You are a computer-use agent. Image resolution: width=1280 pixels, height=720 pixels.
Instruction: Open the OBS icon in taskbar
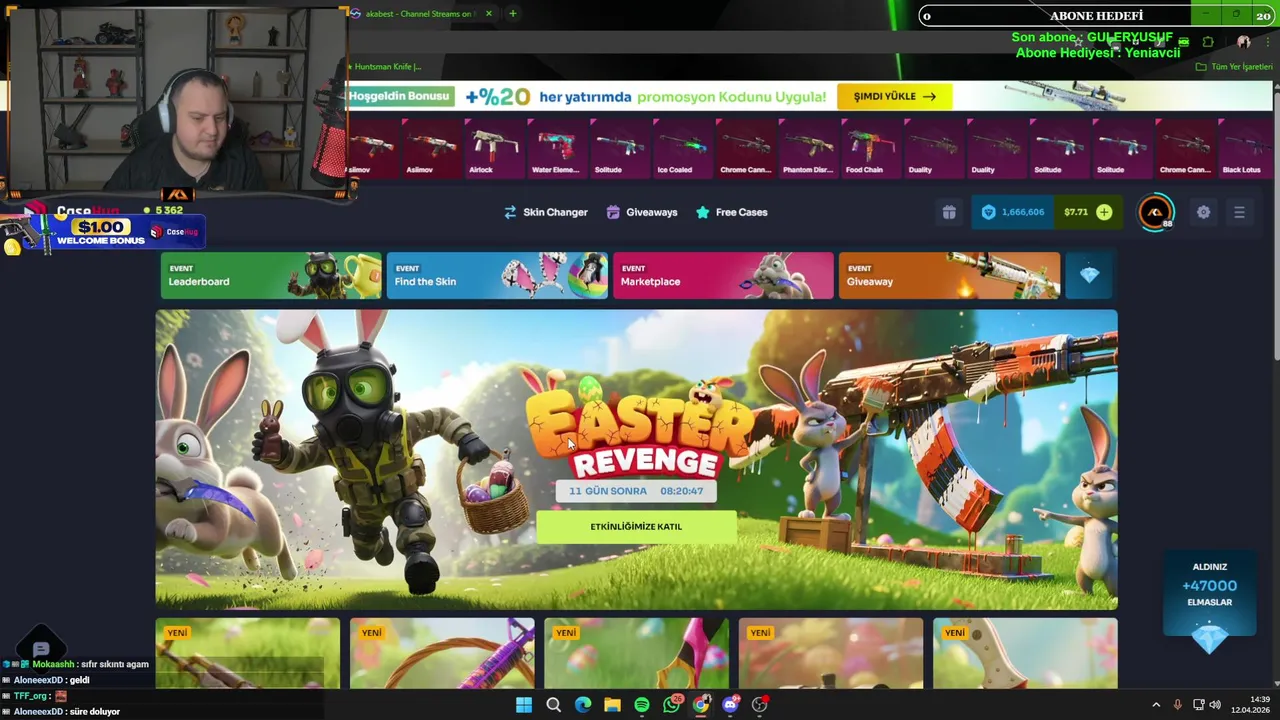tap(760, 705)
